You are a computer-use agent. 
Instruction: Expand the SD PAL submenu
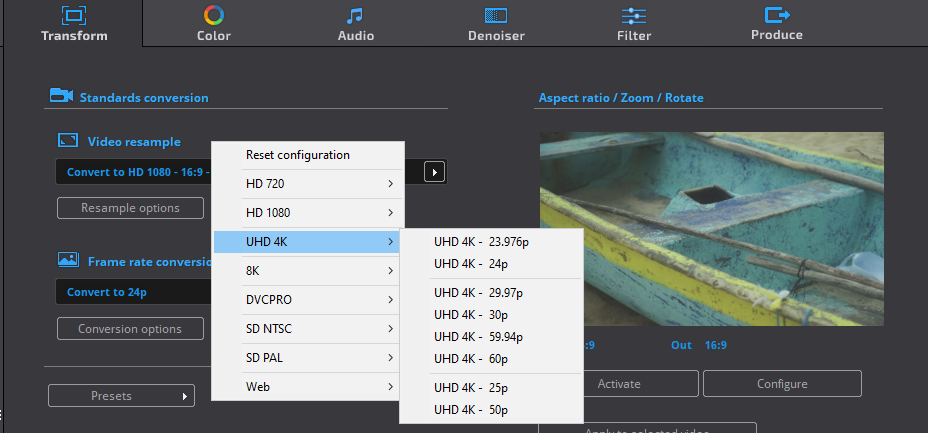[x=308, y=358]
